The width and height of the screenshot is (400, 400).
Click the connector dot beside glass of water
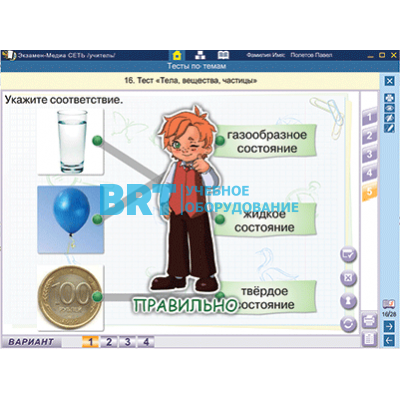pyautogui.click(x=97, y=141)
